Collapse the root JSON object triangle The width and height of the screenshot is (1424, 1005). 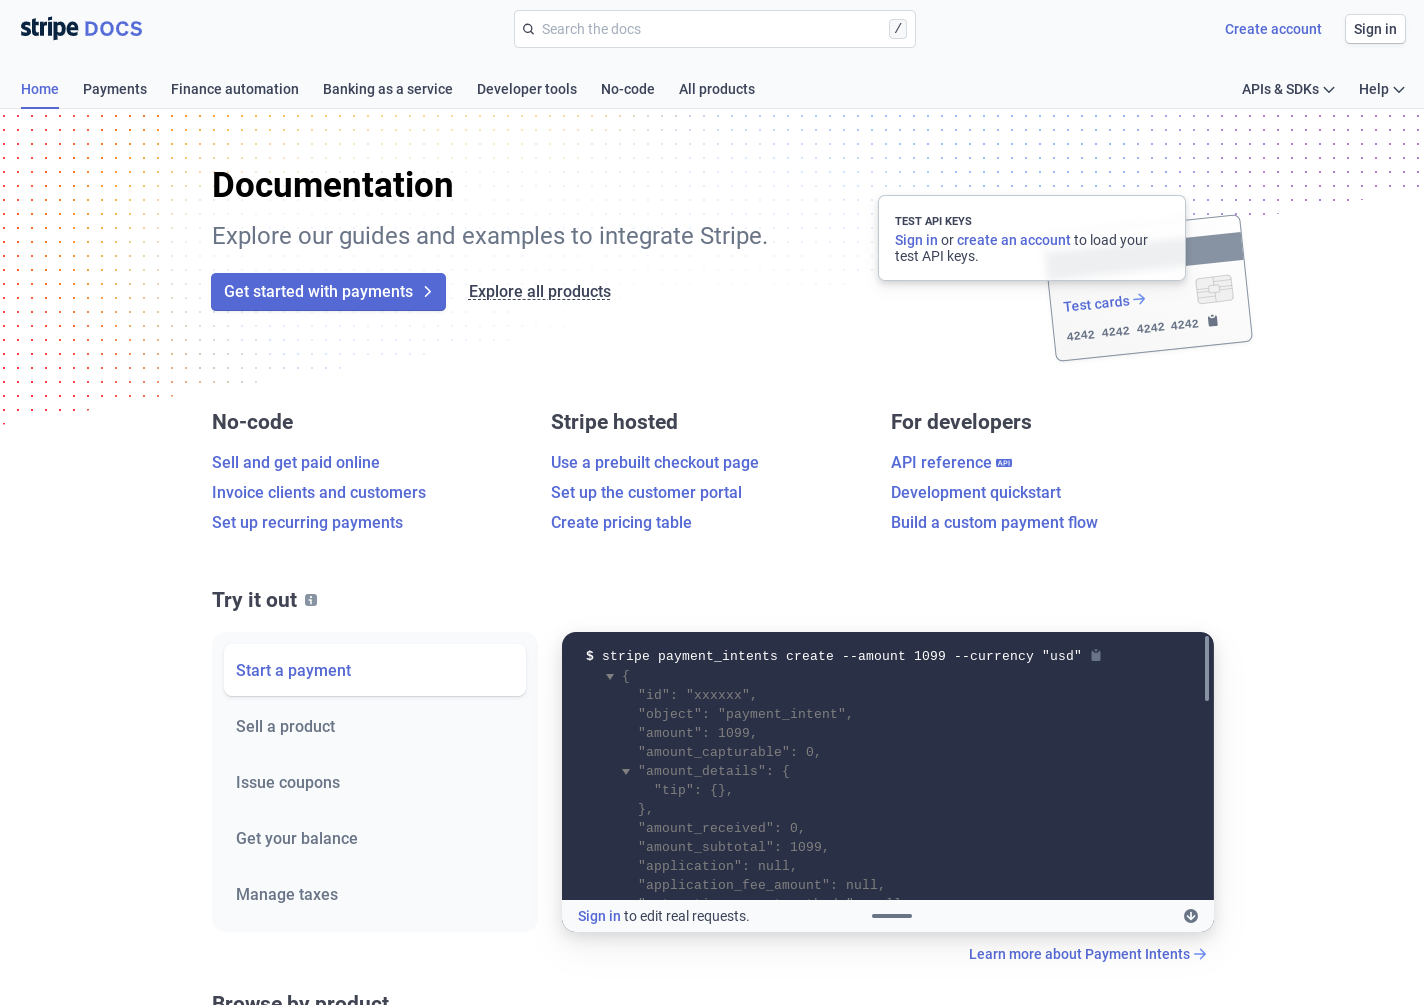point(610,677)
